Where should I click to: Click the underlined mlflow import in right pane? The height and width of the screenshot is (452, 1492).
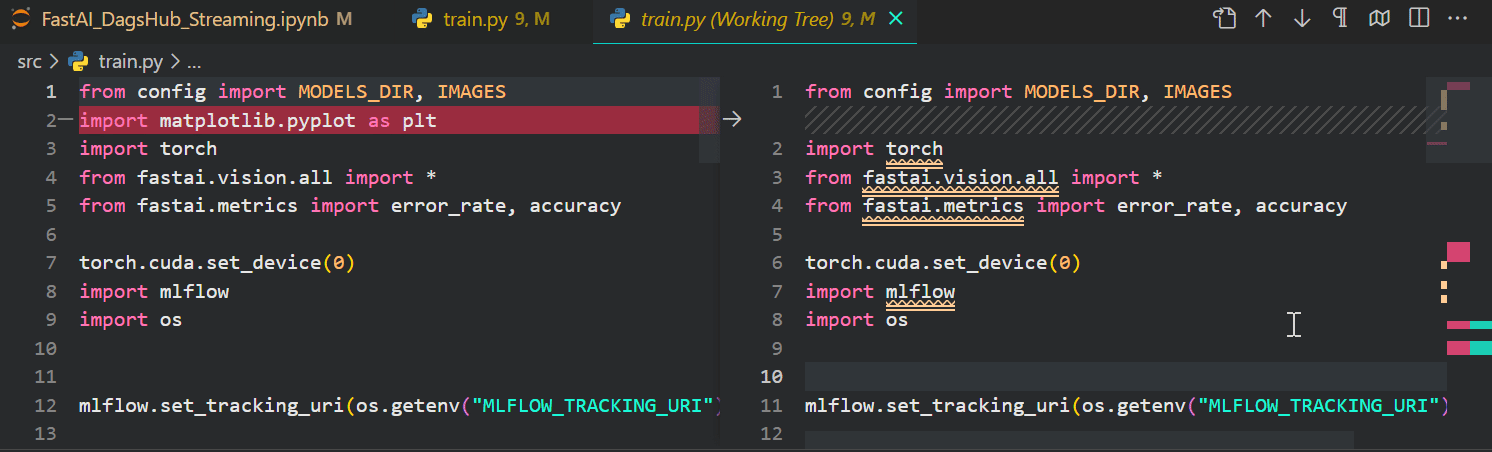pyautogui.click(x=920, y=292)
